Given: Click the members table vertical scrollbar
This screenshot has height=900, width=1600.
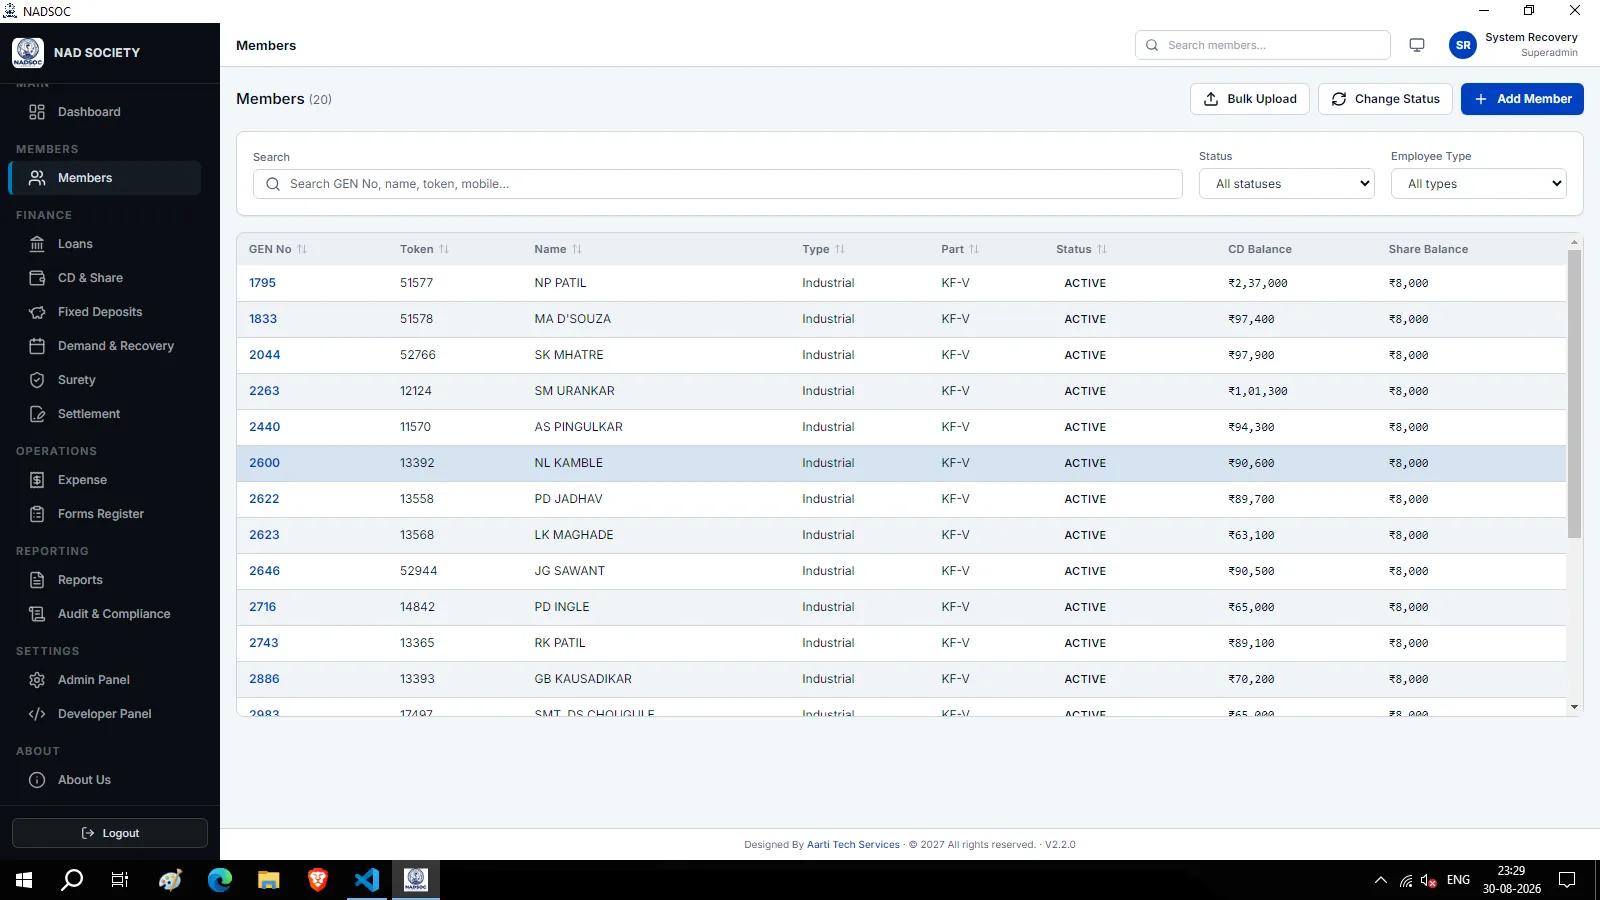Looking at the screenshot, I should coord(1574,395).
